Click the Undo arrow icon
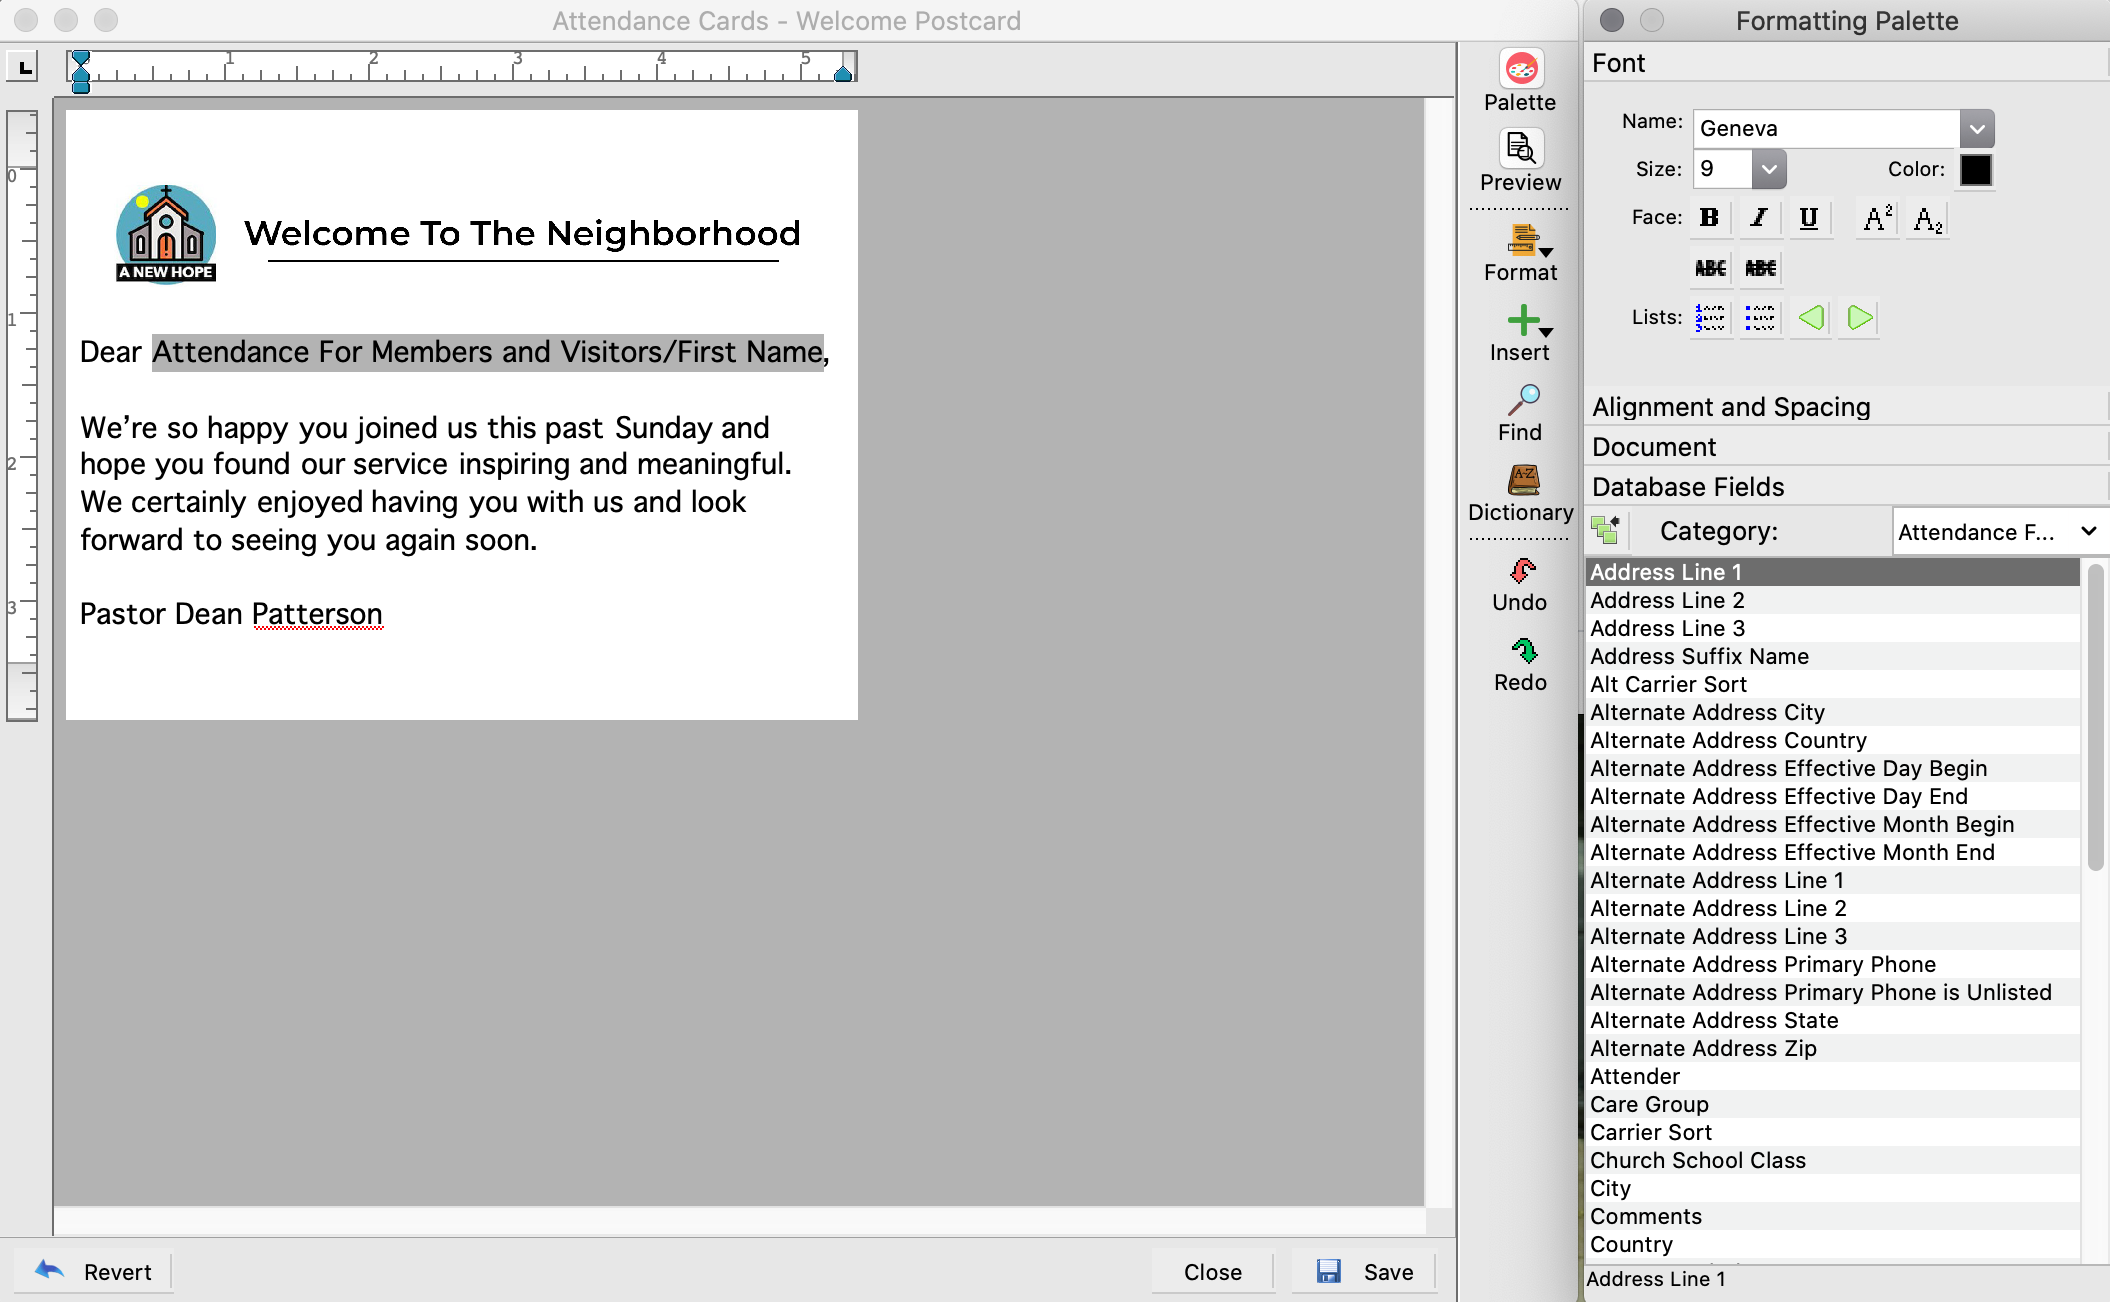 (1522, 571)
